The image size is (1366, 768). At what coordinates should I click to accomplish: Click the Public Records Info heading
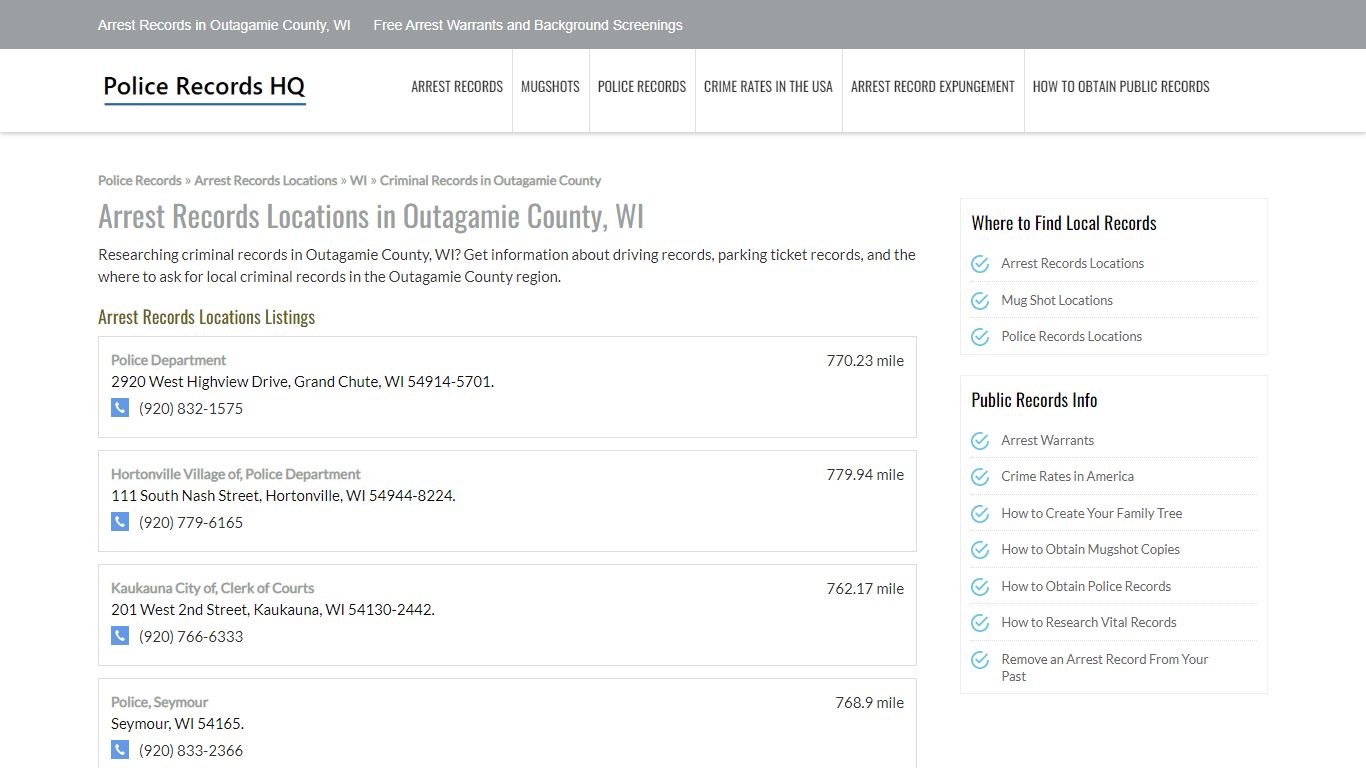(1034, 400)
